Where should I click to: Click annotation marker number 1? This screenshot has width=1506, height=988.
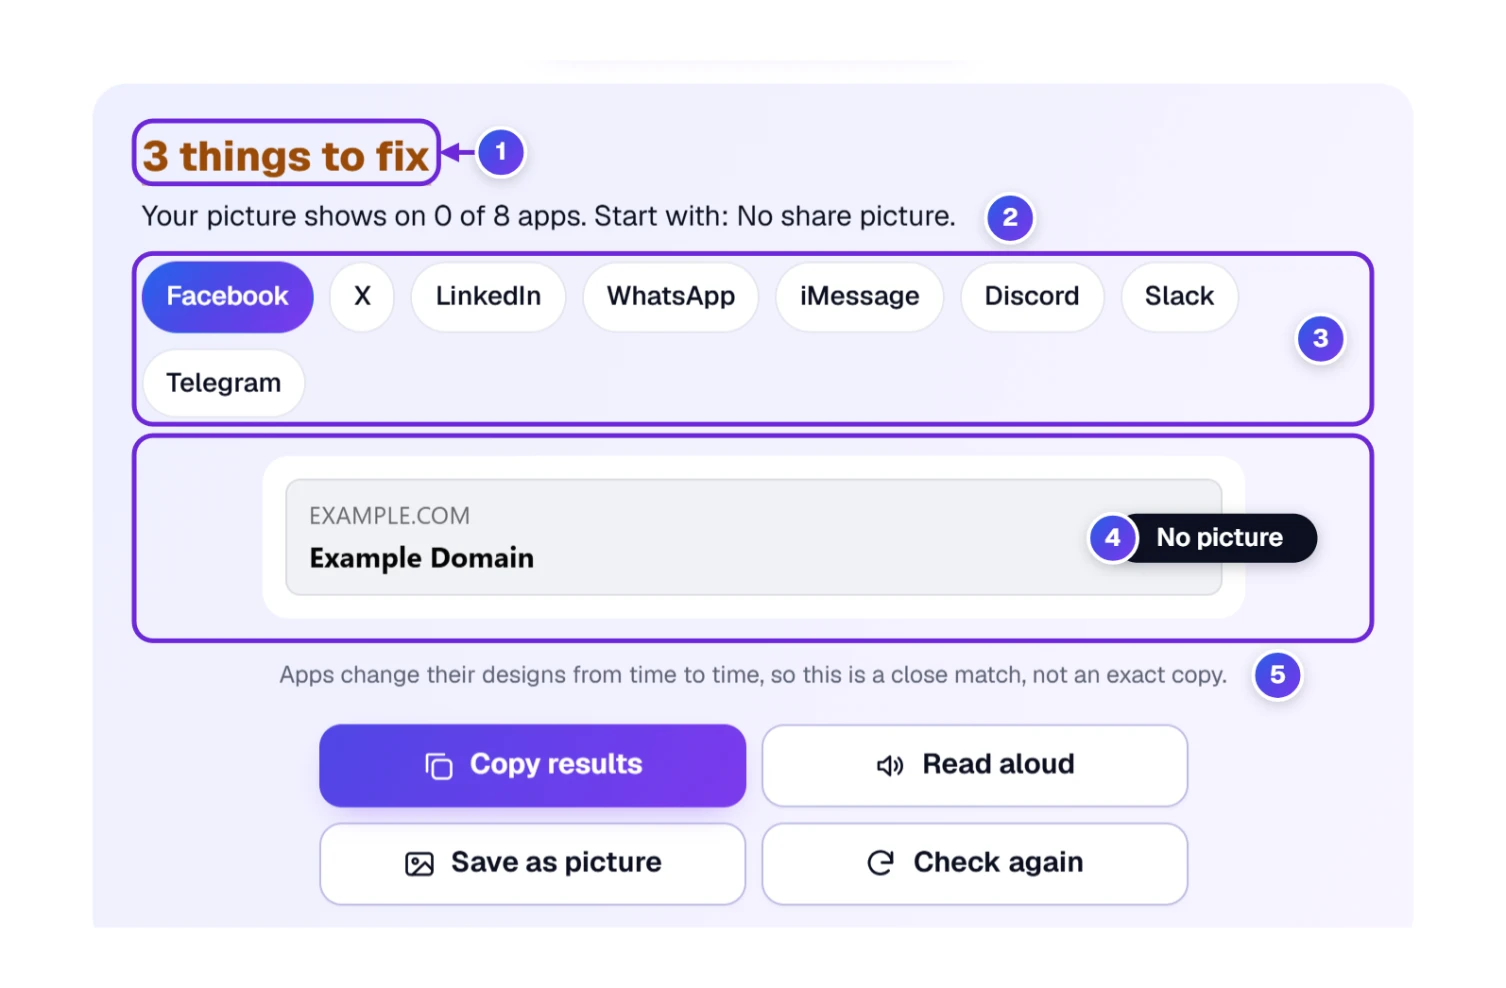pos(501,153)
